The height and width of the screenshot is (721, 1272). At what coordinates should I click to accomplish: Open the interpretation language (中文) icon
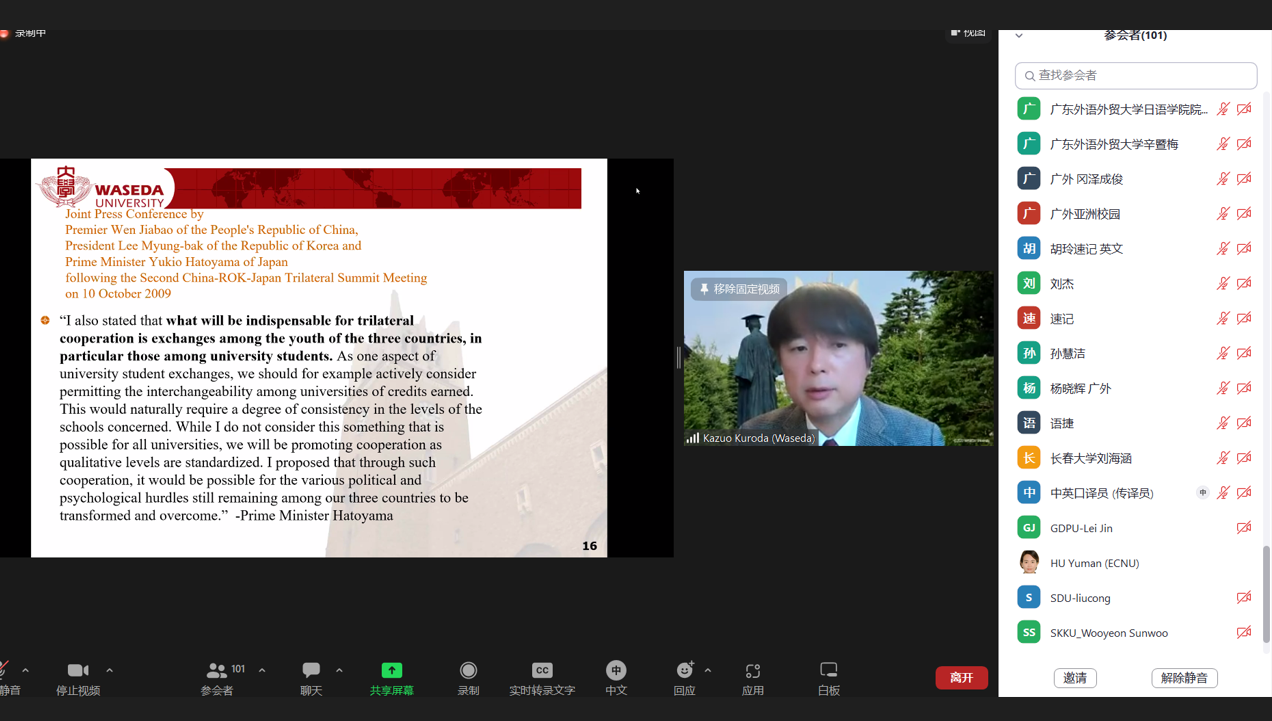coord(616,671)
